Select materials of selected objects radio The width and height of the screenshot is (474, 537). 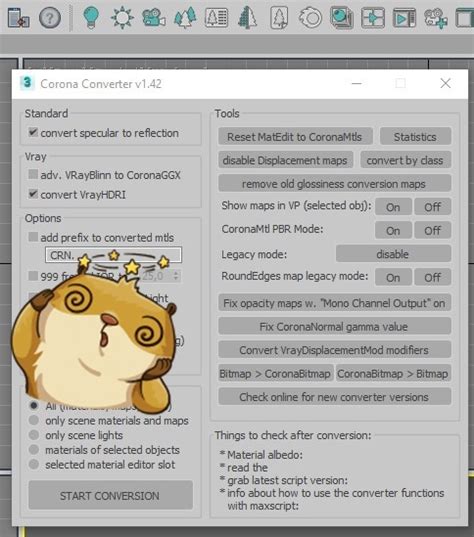[x=34, y=449]
